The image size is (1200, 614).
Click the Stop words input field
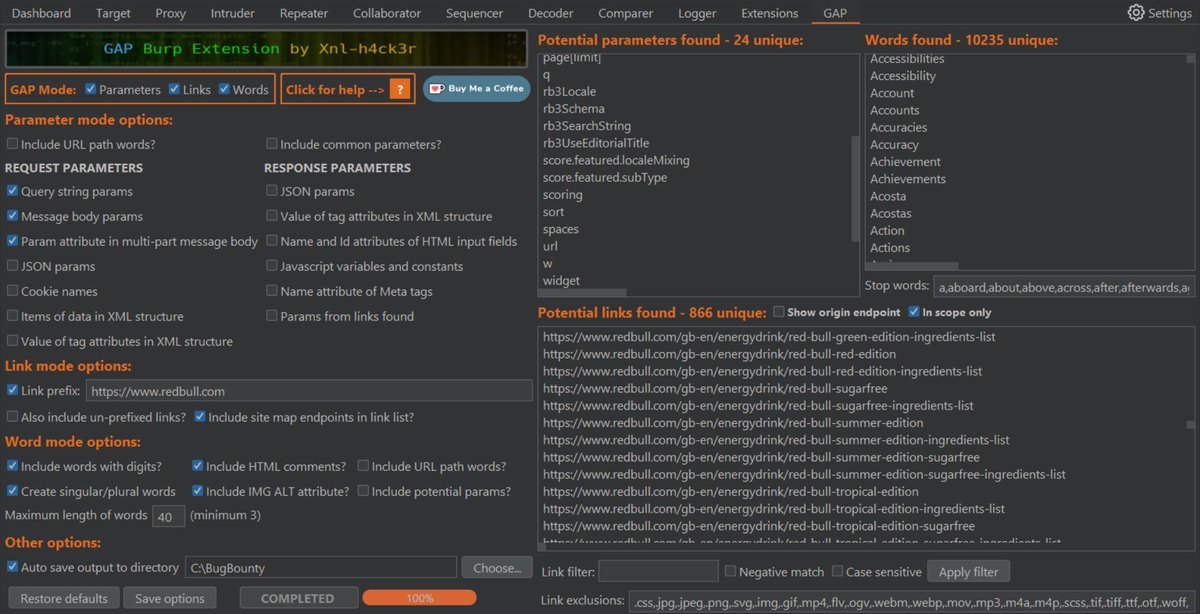pyautogui.click(x=1063, y=287)
